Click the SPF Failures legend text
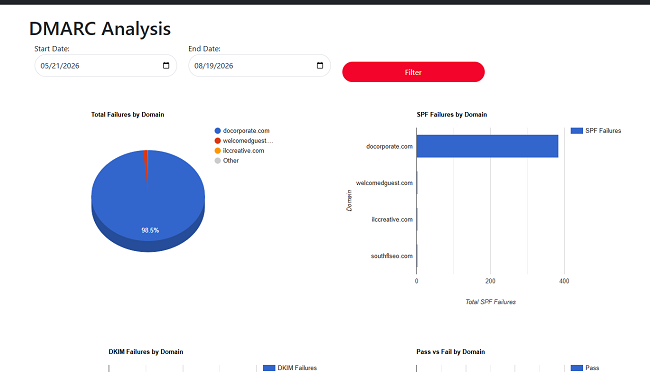The height and width of the screenshot is (372, 650). 603,131
